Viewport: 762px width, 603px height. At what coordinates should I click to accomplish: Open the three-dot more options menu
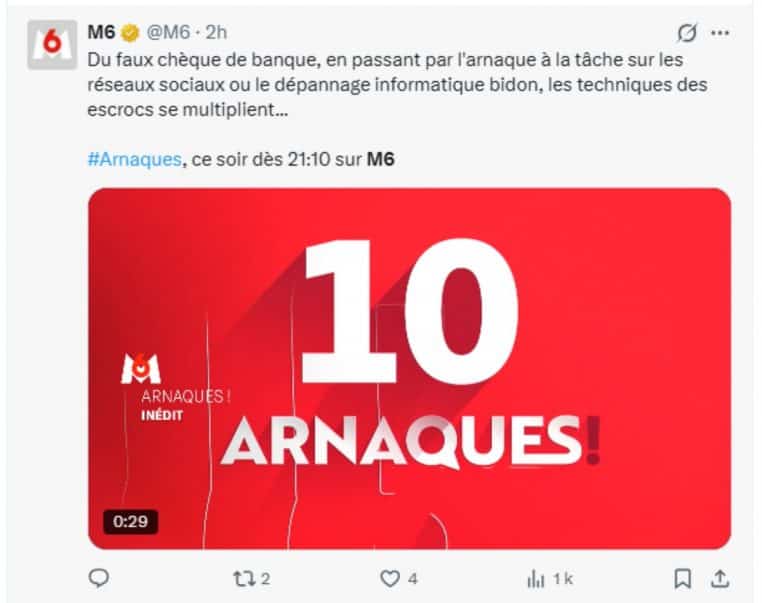pyautogui.click(x=720, y=33)
